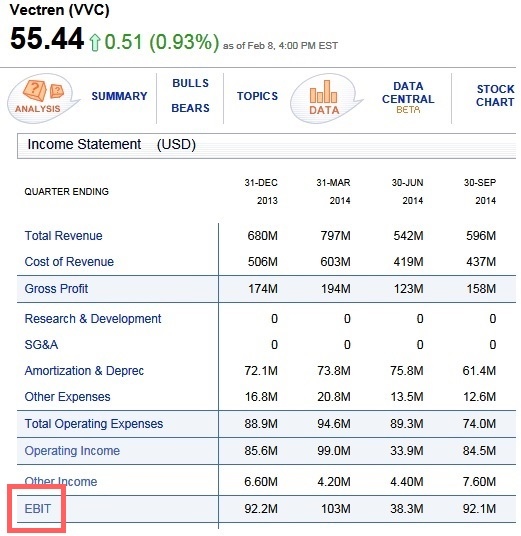
Task: Click the SG&A link
Action: tap(41, 345)
